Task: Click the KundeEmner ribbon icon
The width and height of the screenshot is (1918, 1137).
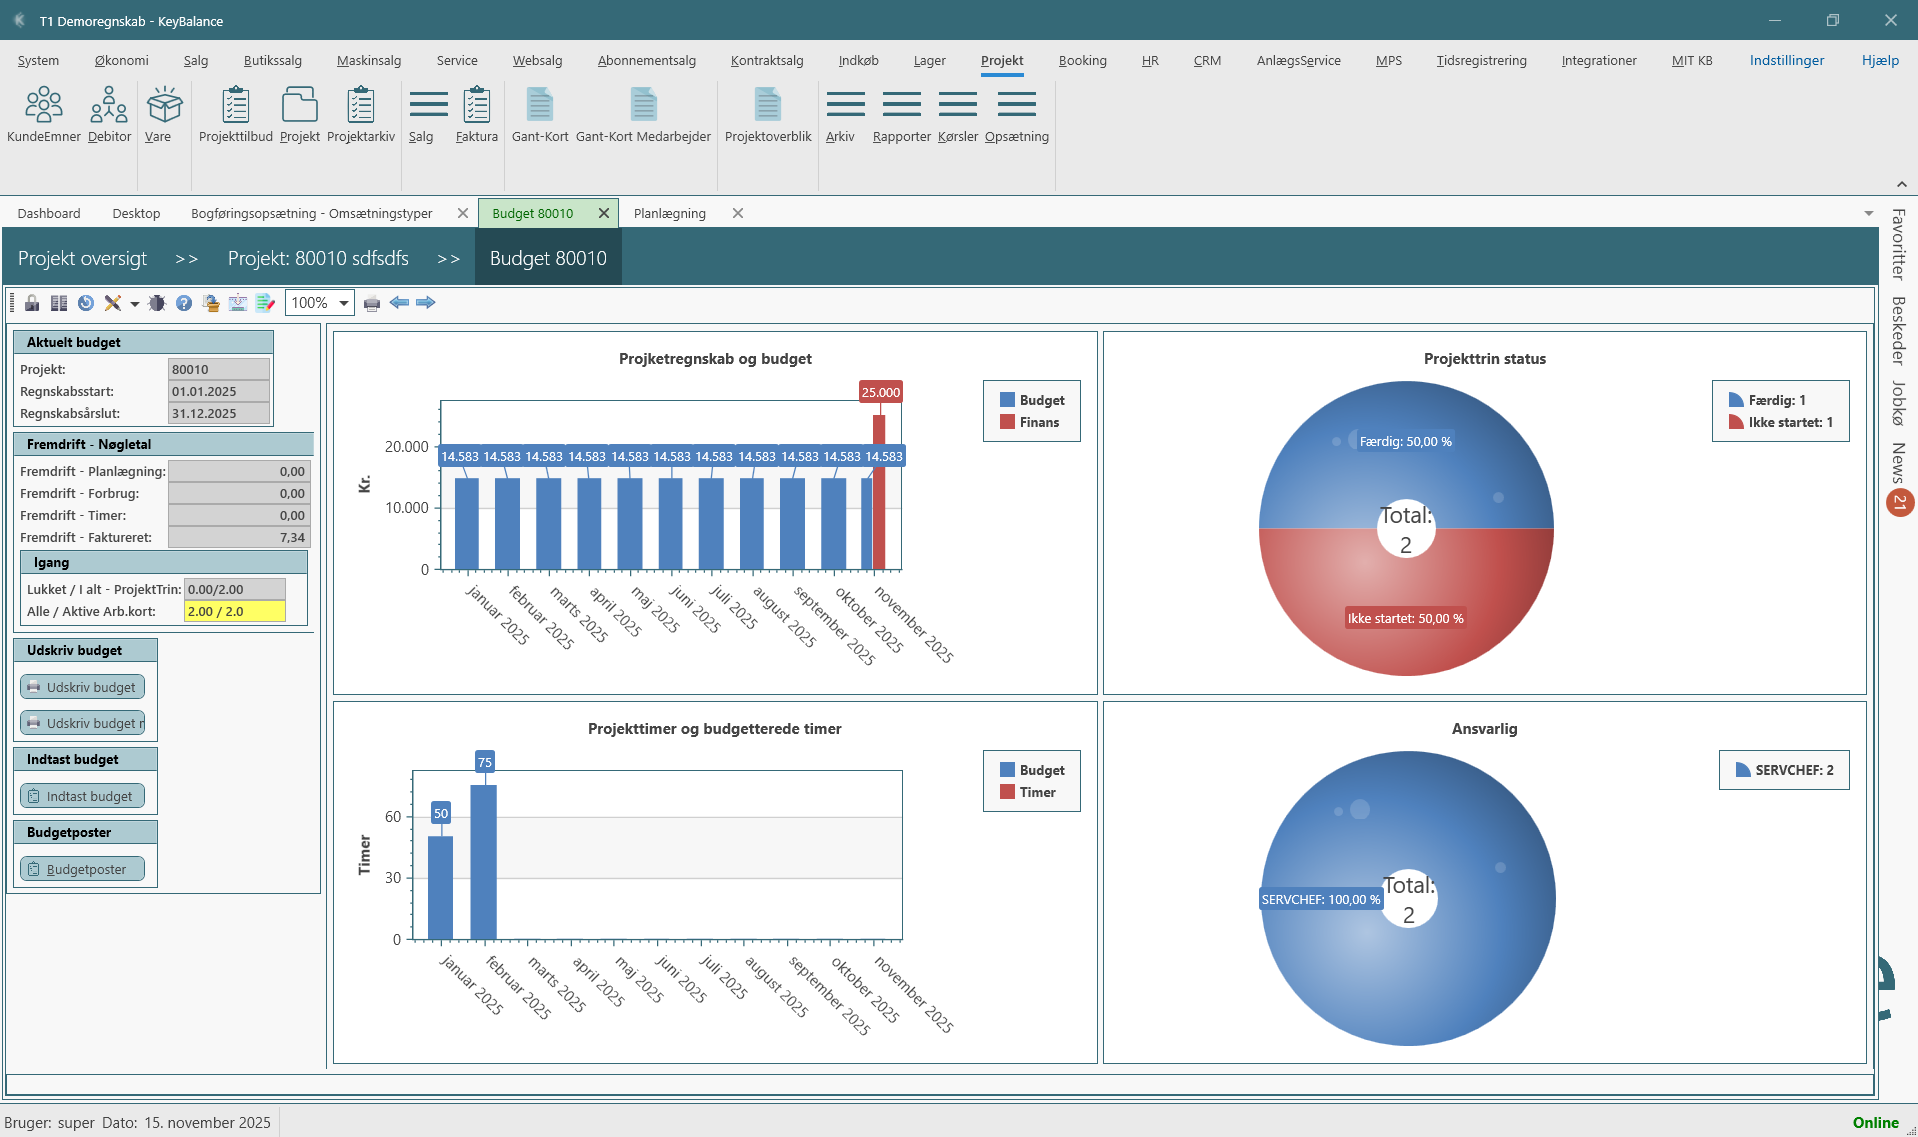Action: [43, 115]
